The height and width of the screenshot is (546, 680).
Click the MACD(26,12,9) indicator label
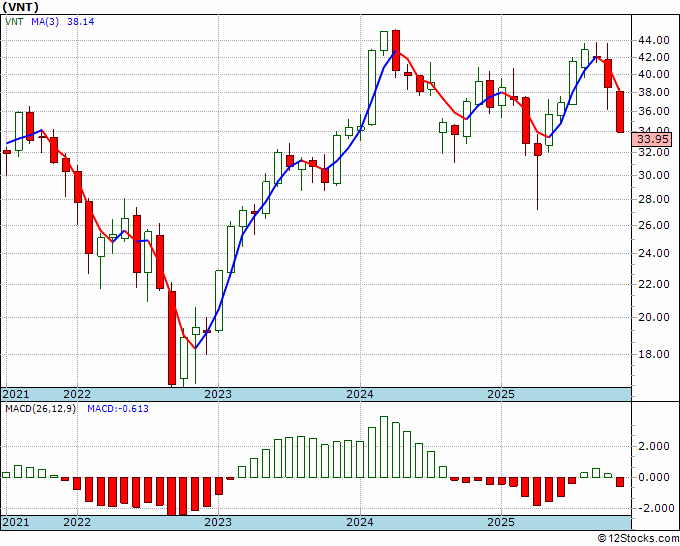click(40, 409)
